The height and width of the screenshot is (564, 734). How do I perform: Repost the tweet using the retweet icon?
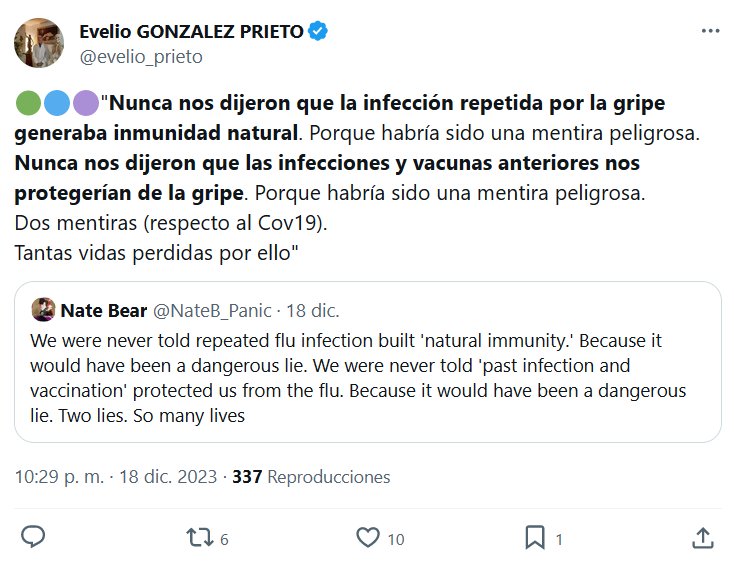201,537
